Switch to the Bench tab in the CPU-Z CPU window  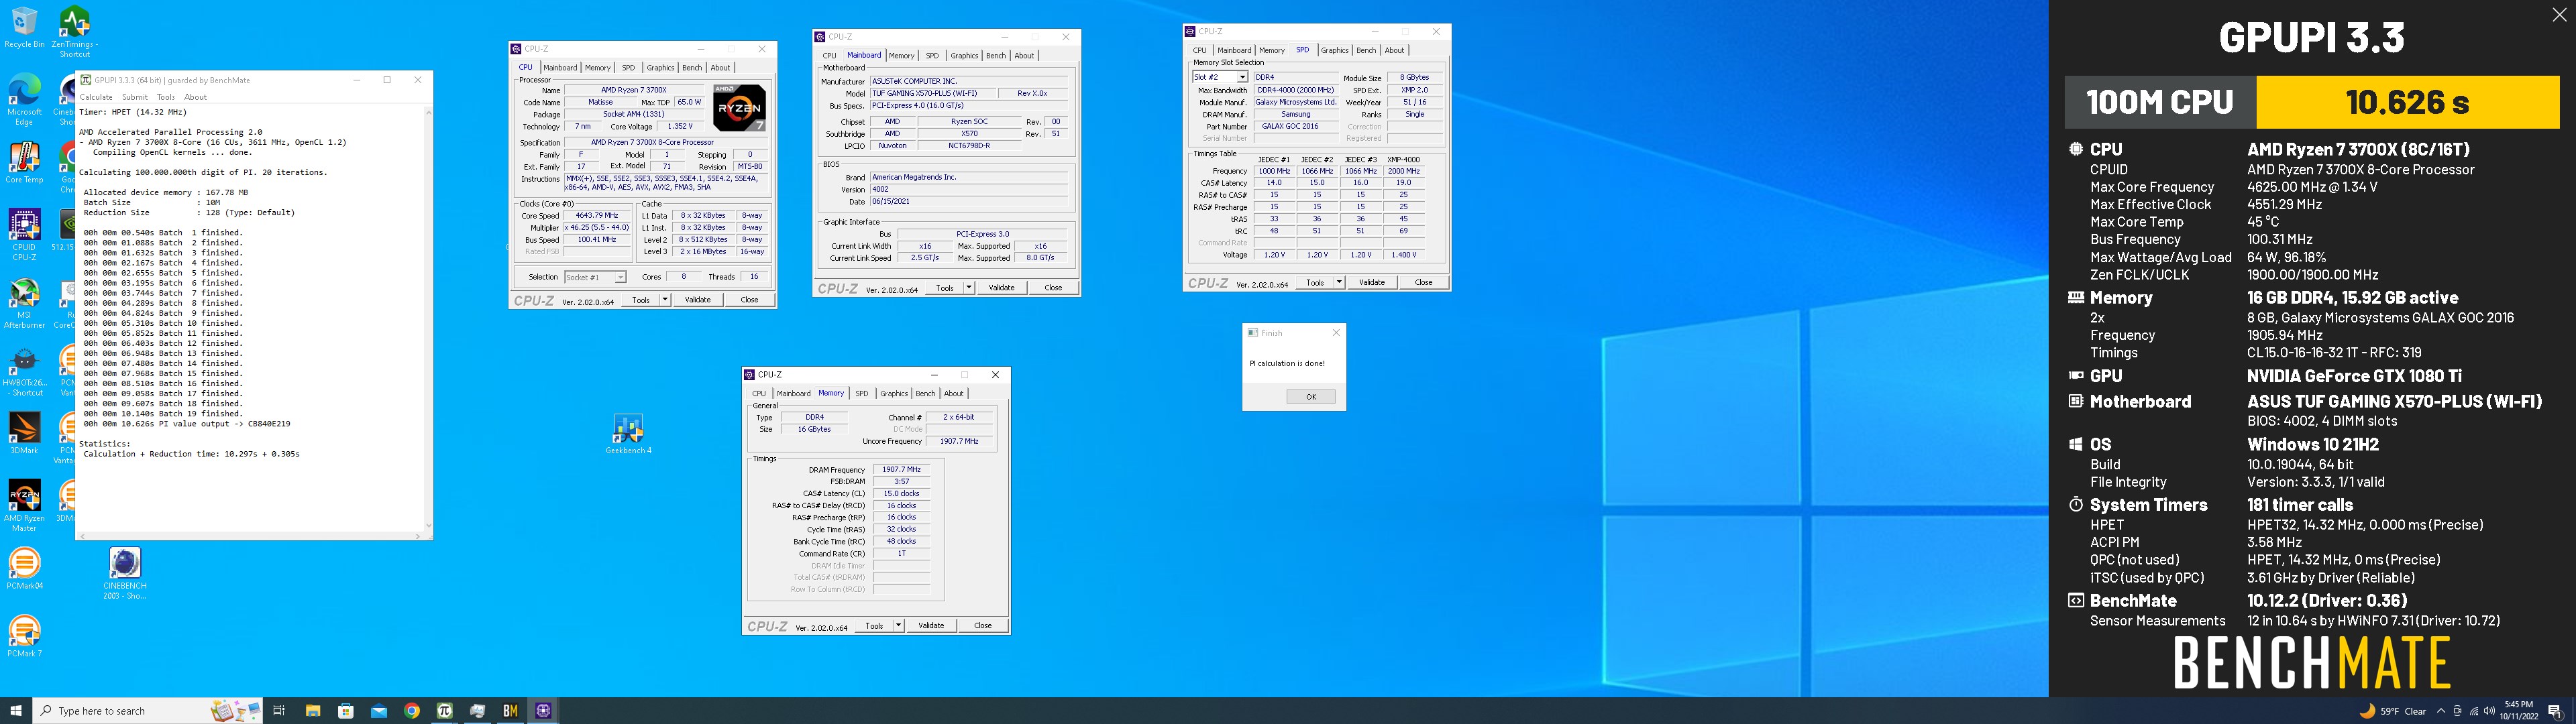(692, 68)
